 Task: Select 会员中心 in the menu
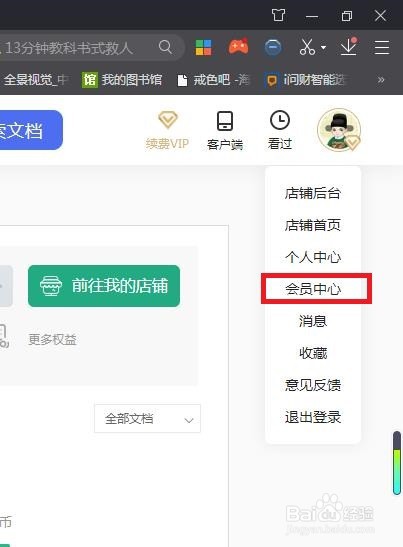(313, 289)
